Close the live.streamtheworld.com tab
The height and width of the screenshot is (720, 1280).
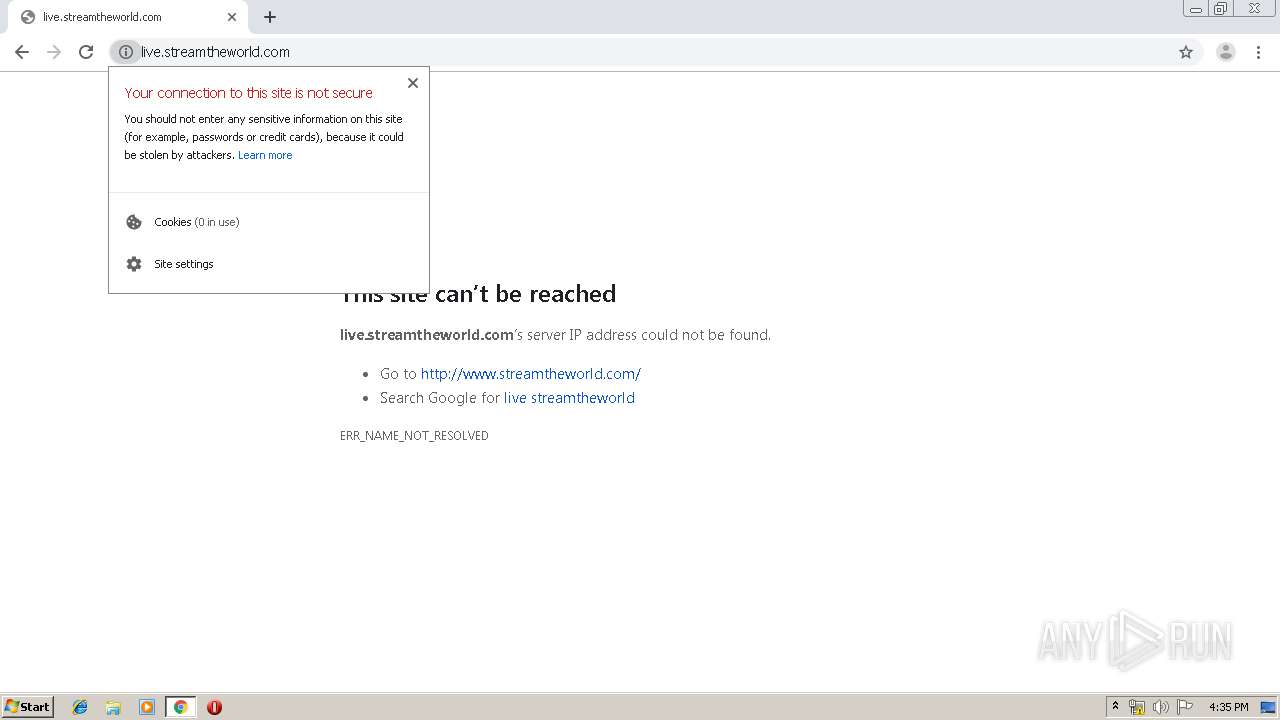tap(232, 17)
